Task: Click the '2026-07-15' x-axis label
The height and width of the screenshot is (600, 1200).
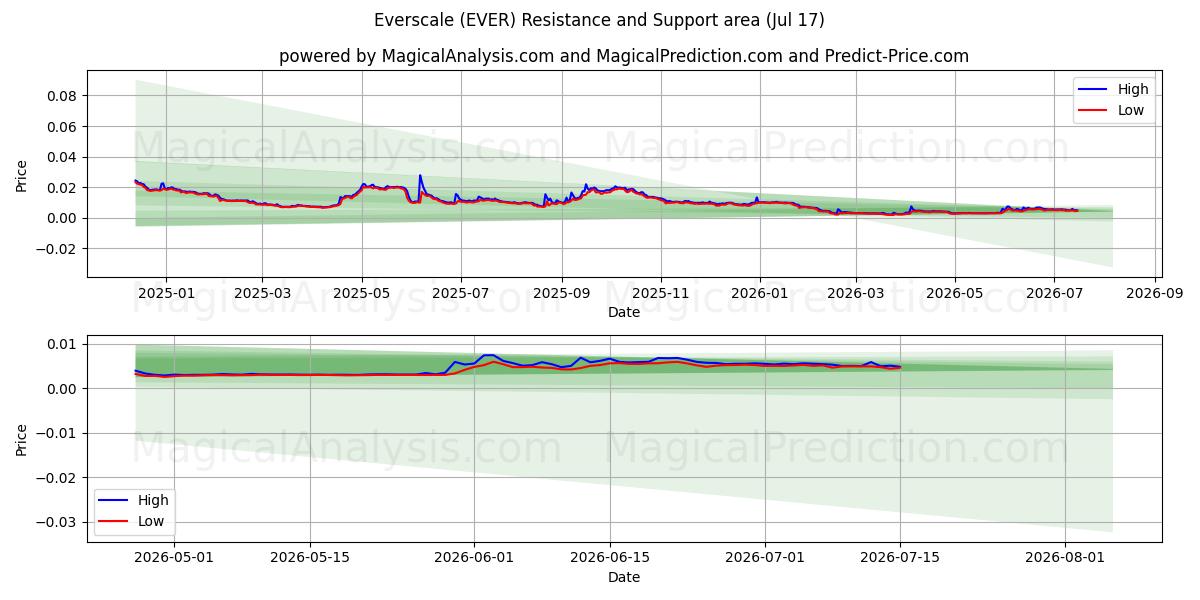Action: tap(901, 560)
